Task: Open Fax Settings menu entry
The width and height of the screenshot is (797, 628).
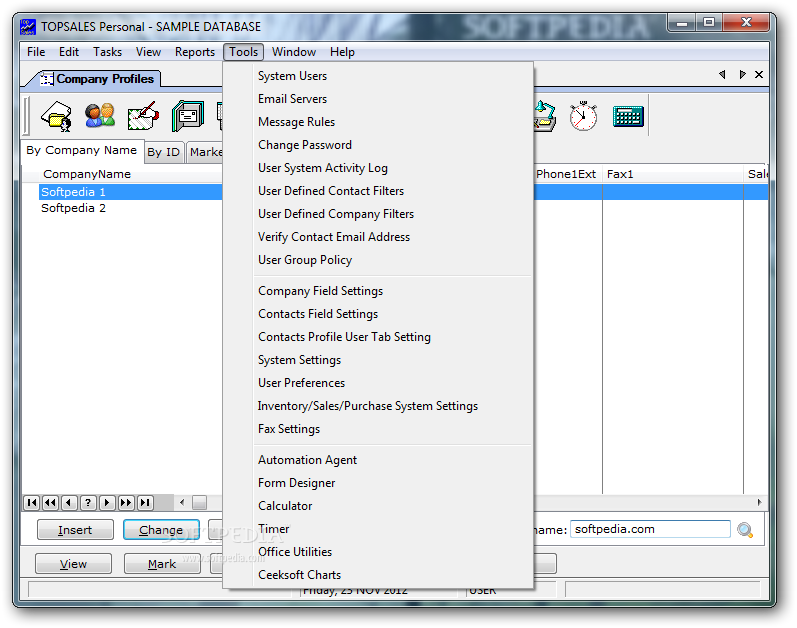Action: click(379, 429)
